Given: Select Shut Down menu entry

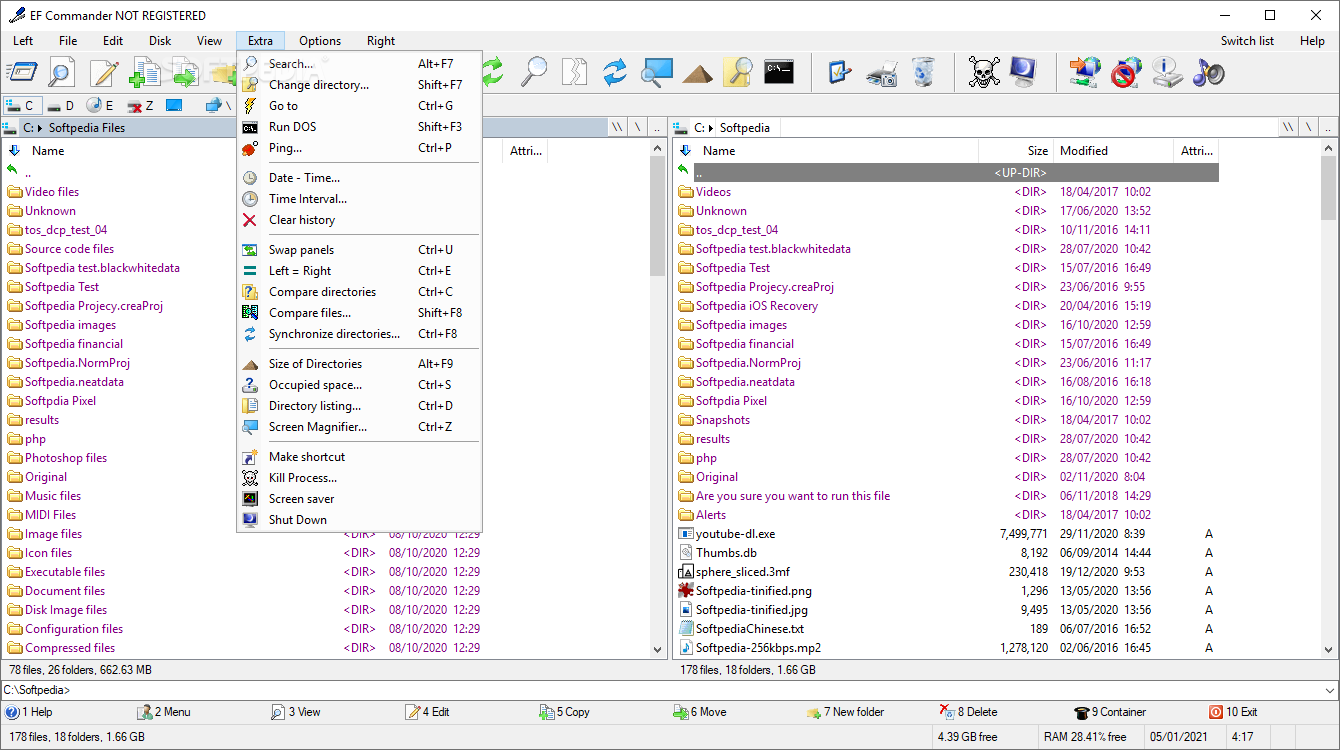Looking at the screenshot, I should click(360, 520).
